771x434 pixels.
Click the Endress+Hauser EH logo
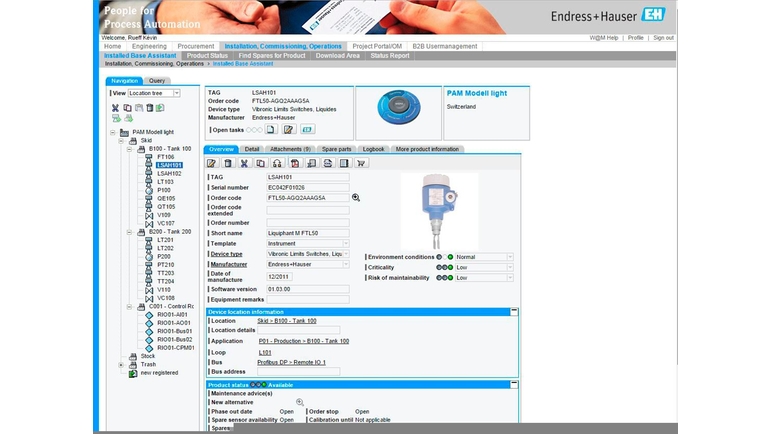[653, 14]
